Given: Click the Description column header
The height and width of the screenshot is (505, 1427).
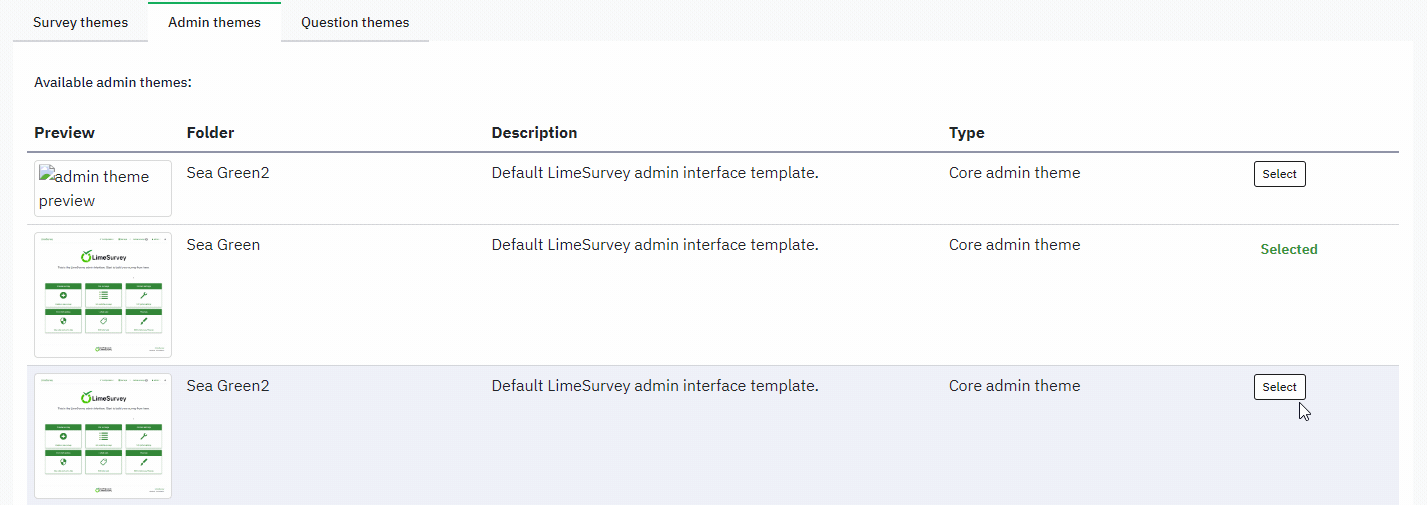Looking at the screenshot, I should coord(534,133).
